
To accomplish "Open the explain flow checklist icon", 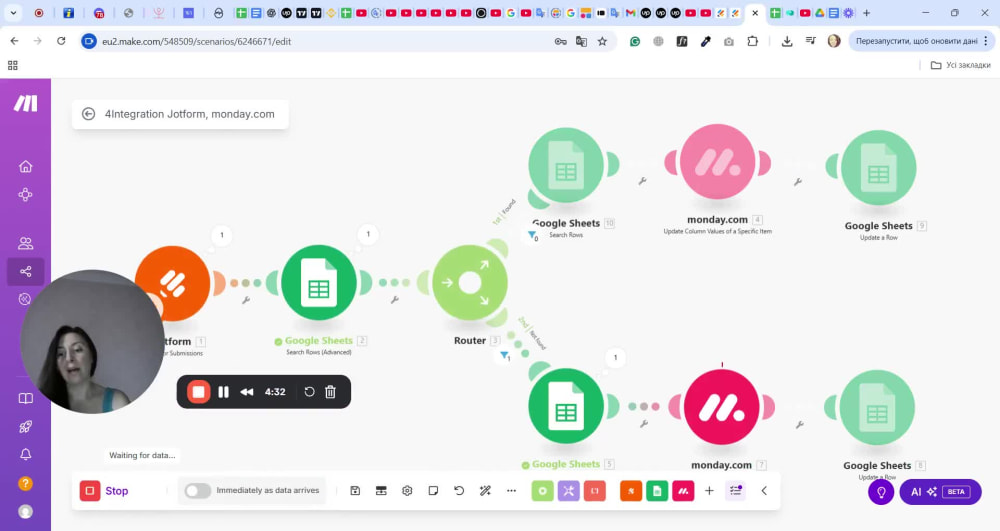I will (x=735, y=490).
